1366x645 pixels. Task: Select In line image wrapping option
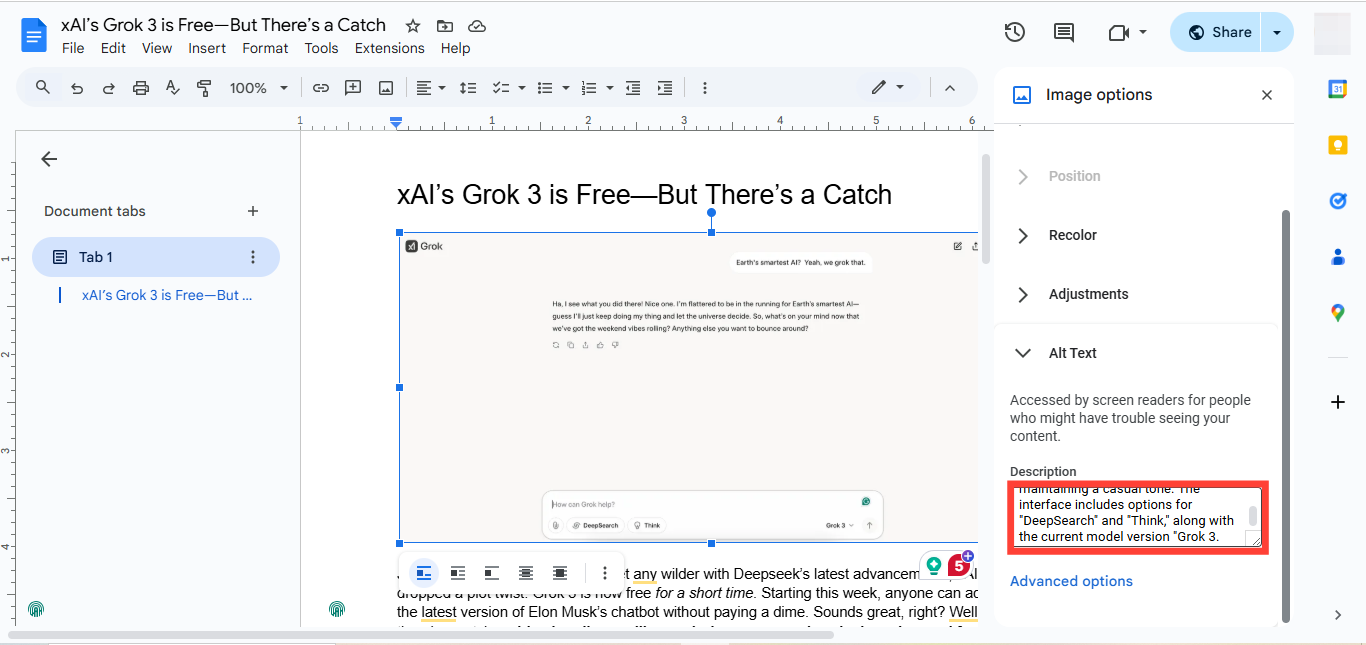(424, 573)
